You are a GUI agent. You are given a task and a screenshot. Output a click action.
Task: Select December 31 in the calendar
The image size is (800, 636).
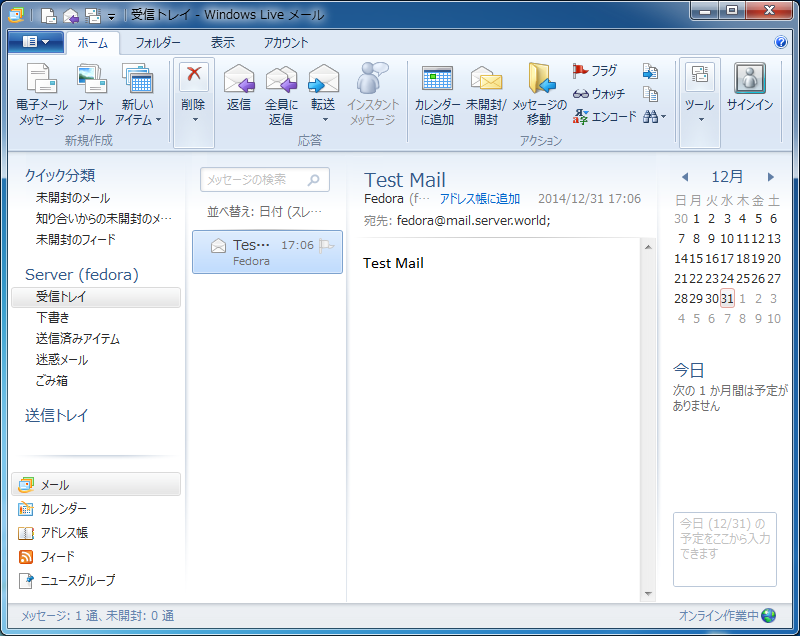(x=727, y=298)
